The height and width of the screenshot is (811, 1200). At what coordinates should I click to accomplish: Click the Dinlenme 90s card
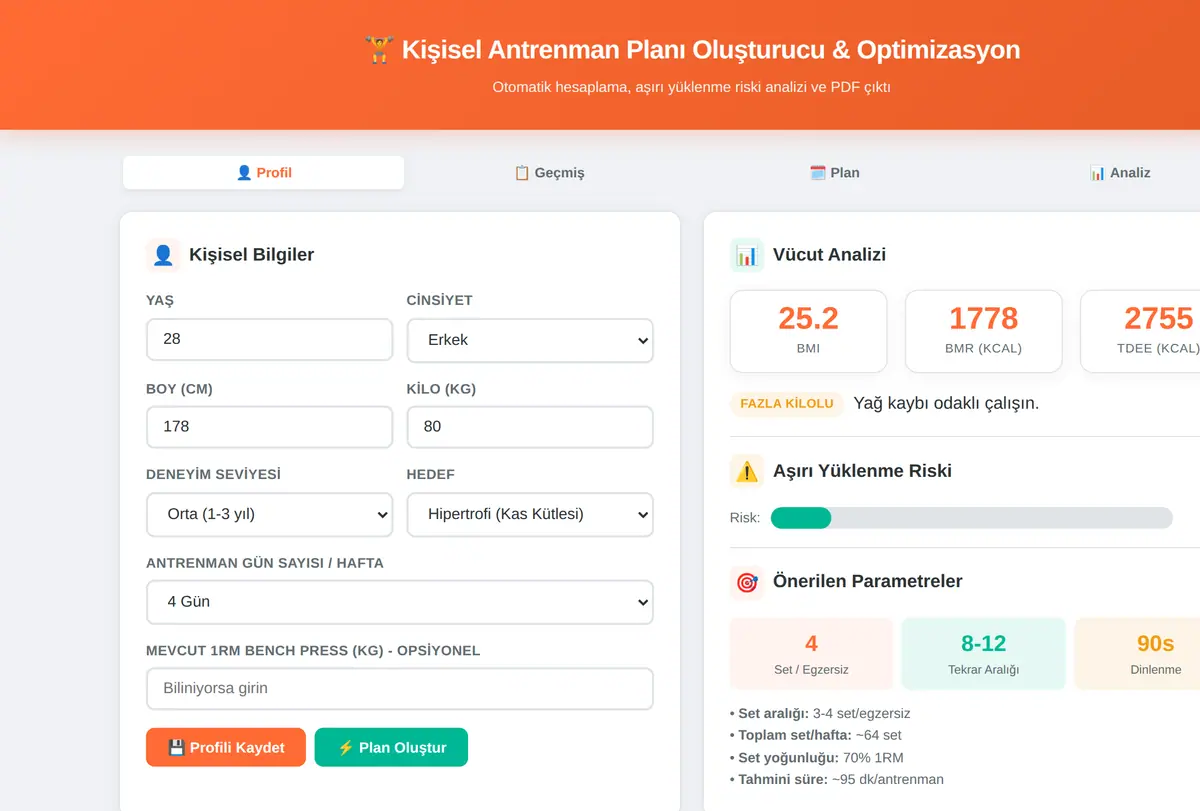pyautogui.click(x=1137, y=653)
